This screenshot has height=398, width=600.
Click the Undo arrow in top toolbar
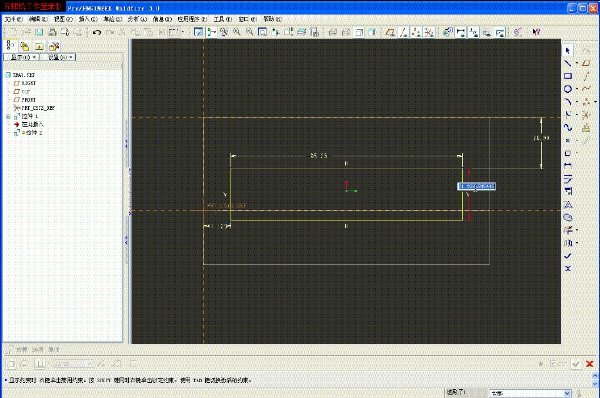point(97,33)
